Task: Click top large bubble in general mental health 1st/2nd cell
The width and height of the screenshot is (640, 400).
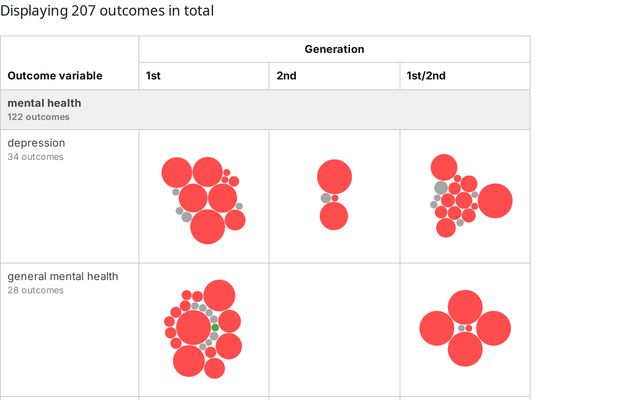Action: [465, 307]
